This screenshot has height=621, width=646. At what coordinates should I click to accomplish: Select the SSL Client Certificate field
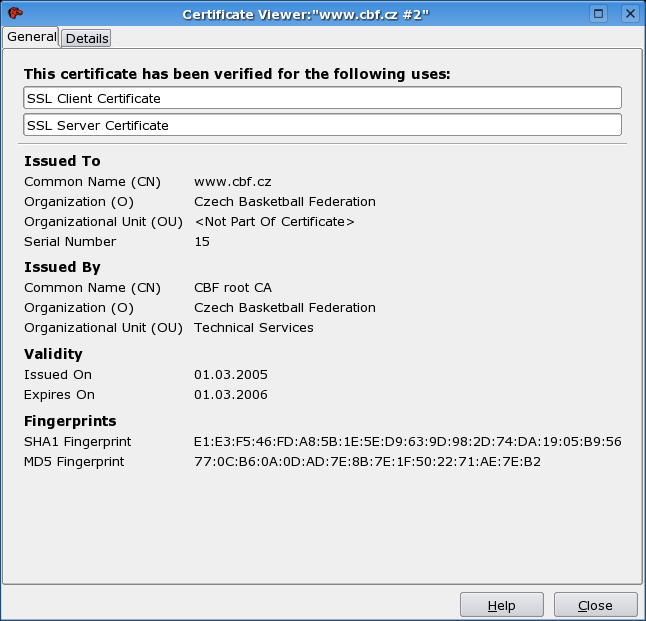(323, 98)
